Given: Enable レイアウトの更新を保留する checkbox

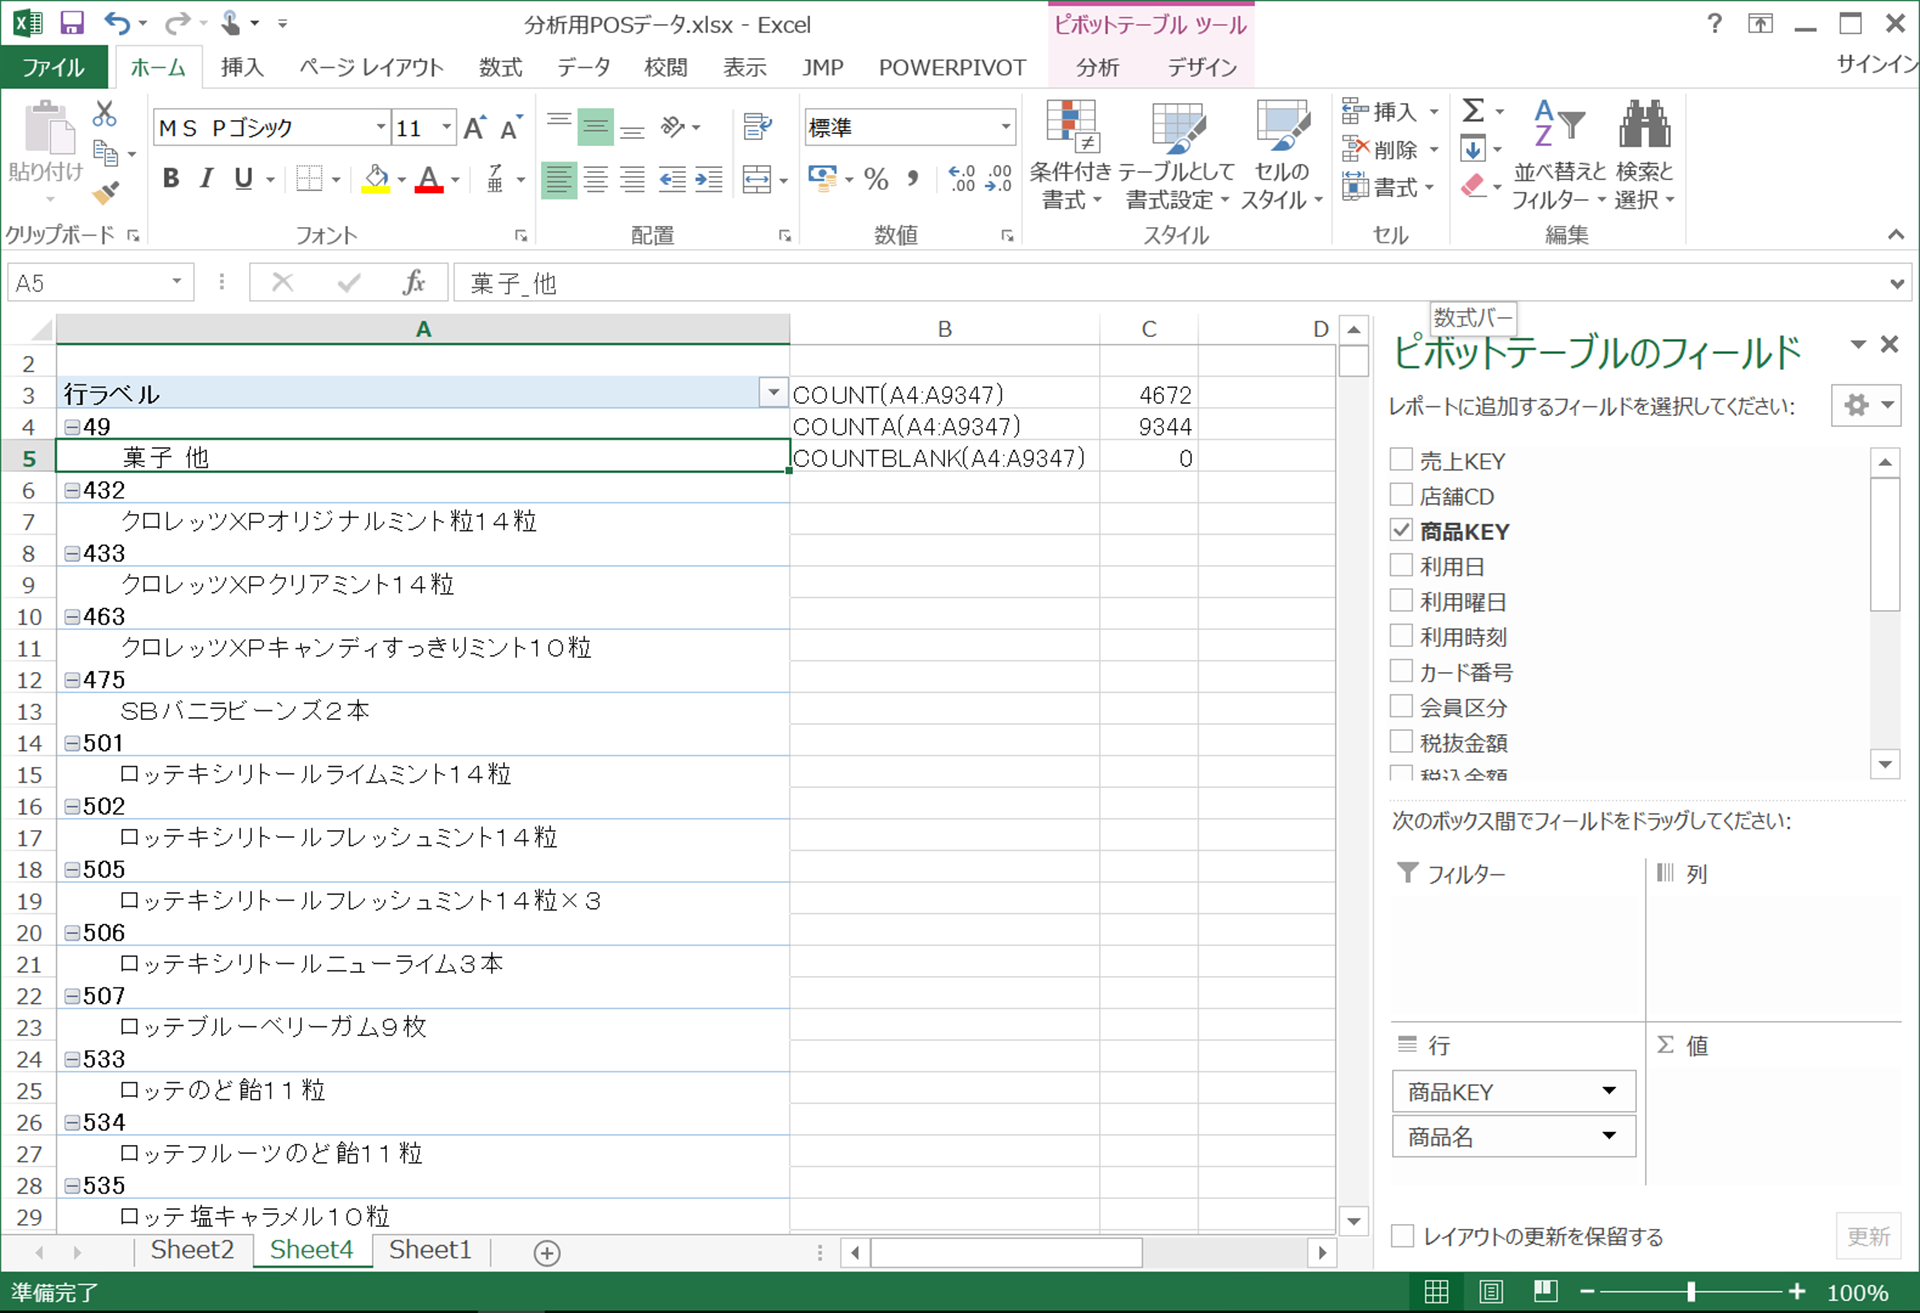Looking at the screenshot, I should (x=1403, y=1236).
